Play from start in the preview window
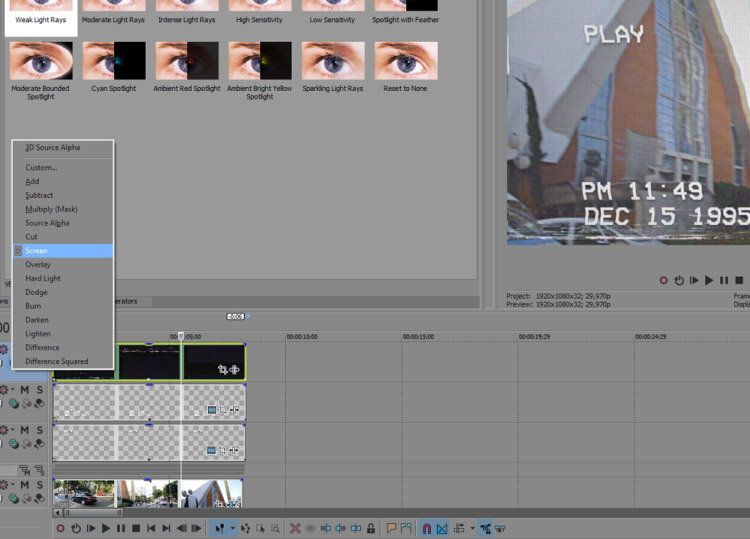 694,280
